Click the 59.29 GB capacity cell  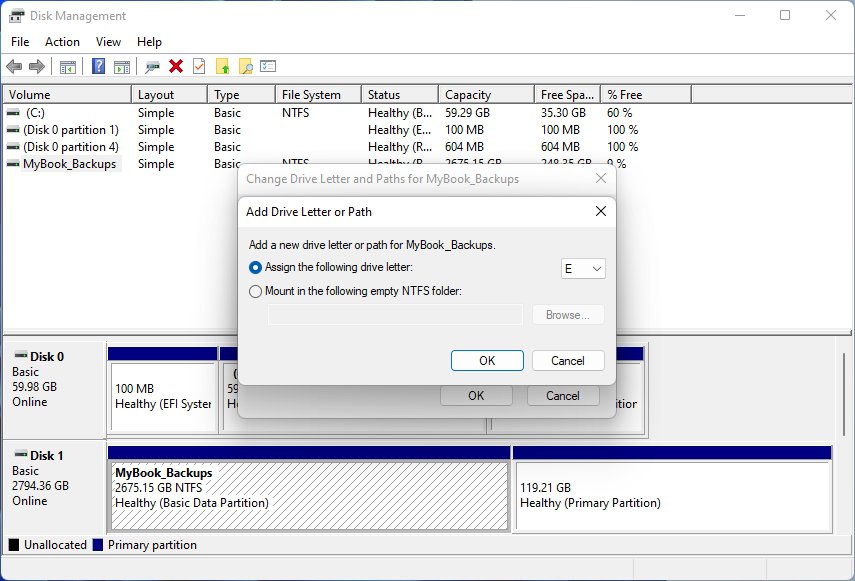click(x=467, y=113)
